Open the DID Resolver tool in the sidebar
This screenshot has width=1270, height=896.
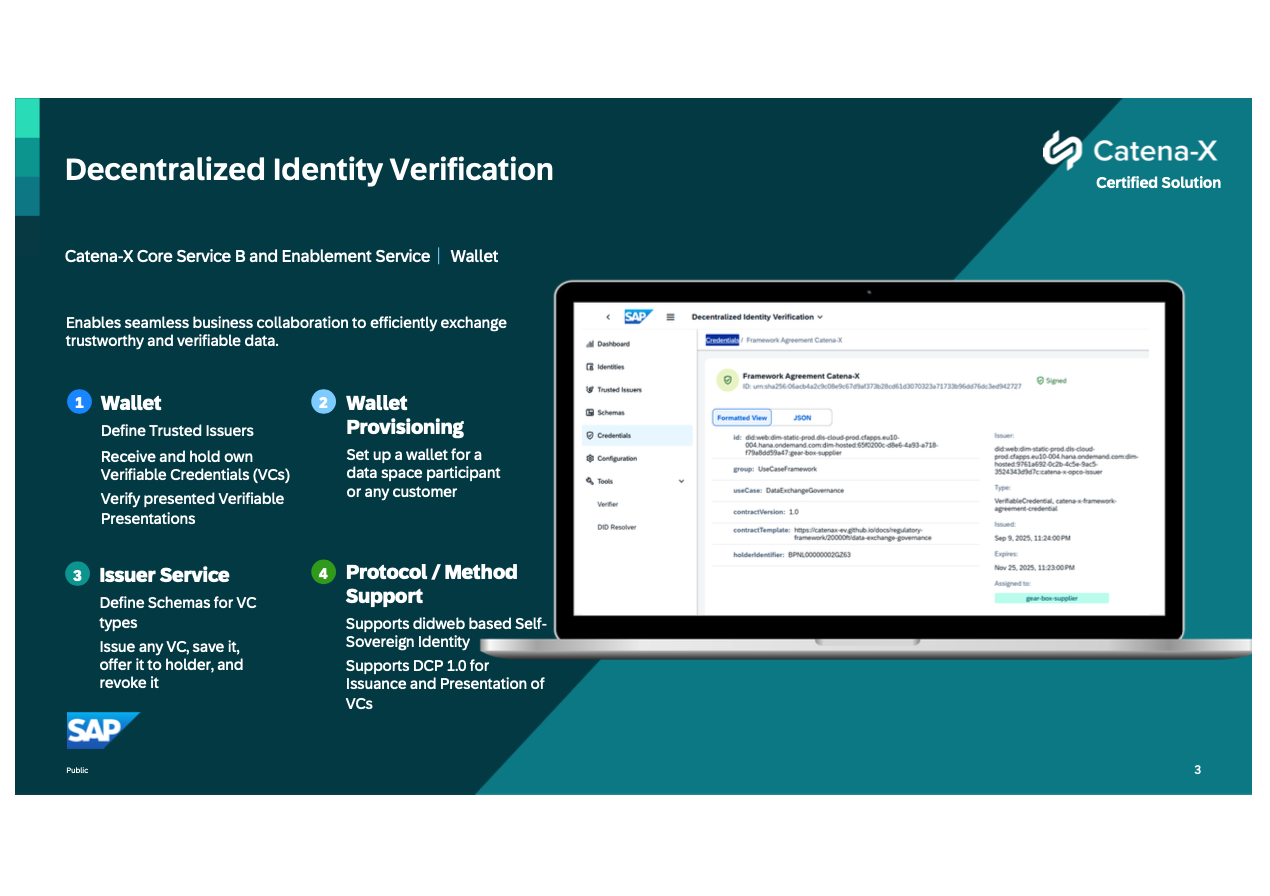(616, 527)
